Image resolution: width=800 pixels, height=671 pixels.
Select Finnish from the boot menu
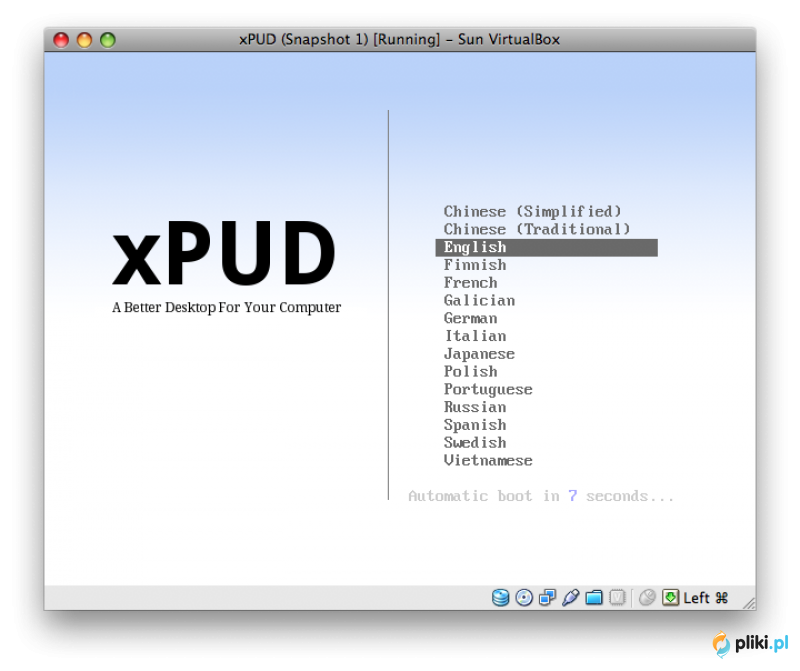[475, 265]
